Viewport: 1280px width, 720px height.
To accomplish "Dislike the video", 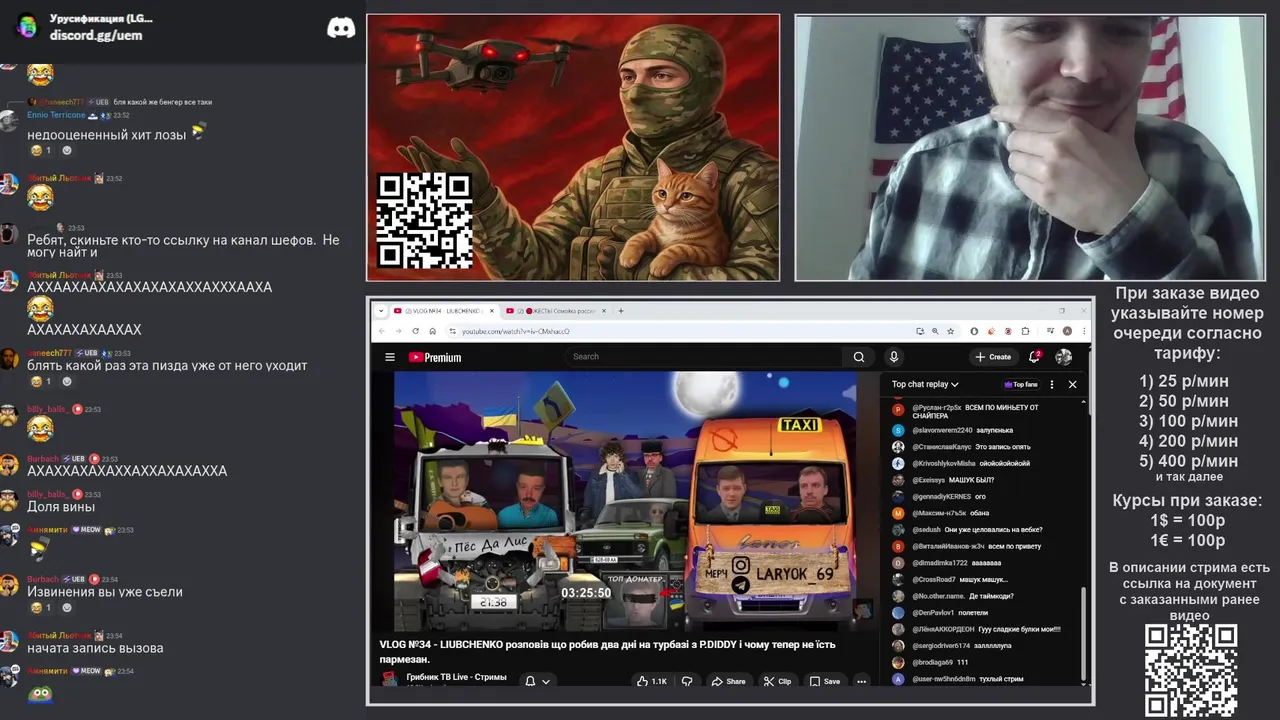I will 686,681.
